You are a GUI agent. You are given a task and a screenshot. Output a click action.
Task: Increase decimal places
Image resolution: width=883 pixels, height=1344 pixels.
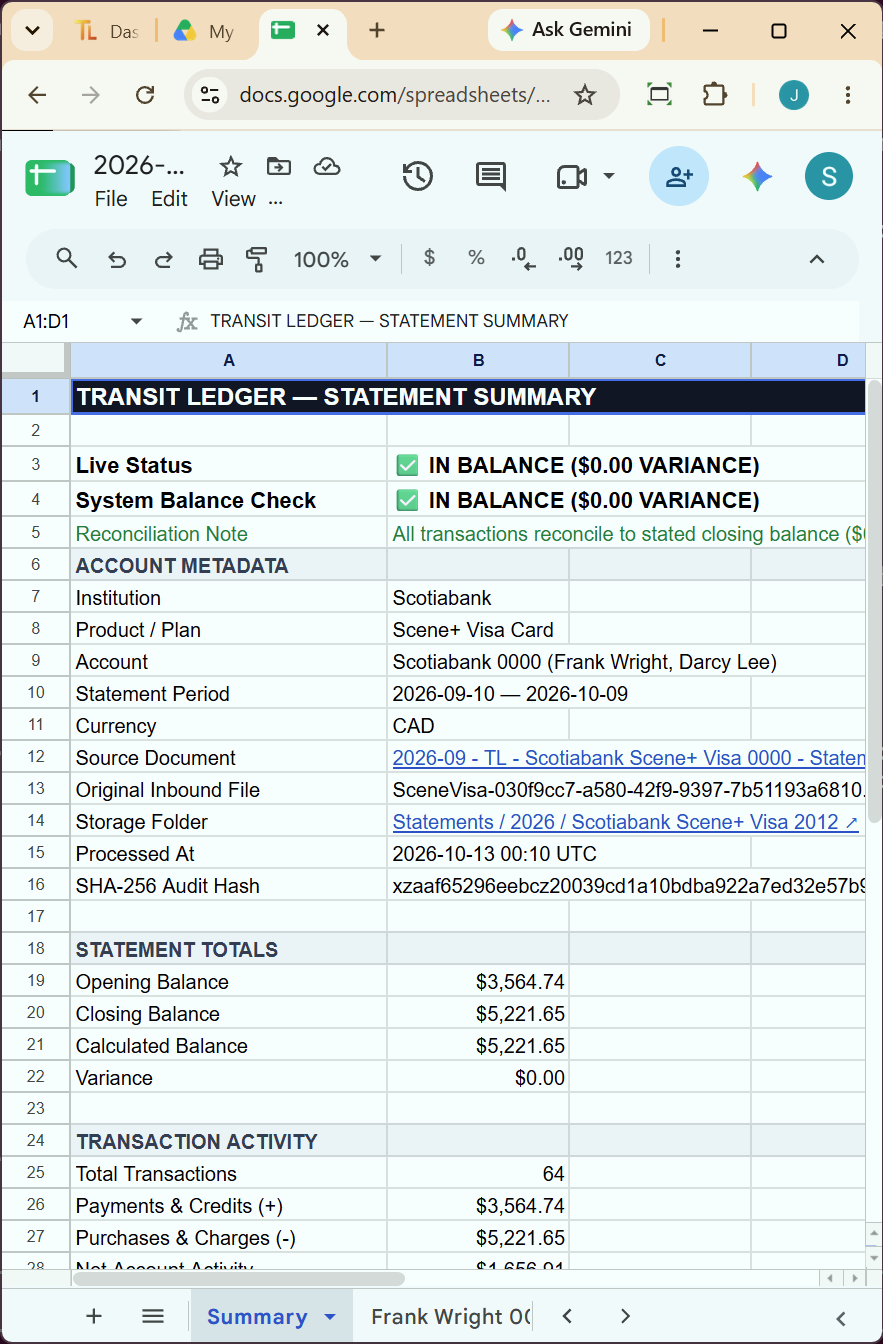tap(571, 258)
